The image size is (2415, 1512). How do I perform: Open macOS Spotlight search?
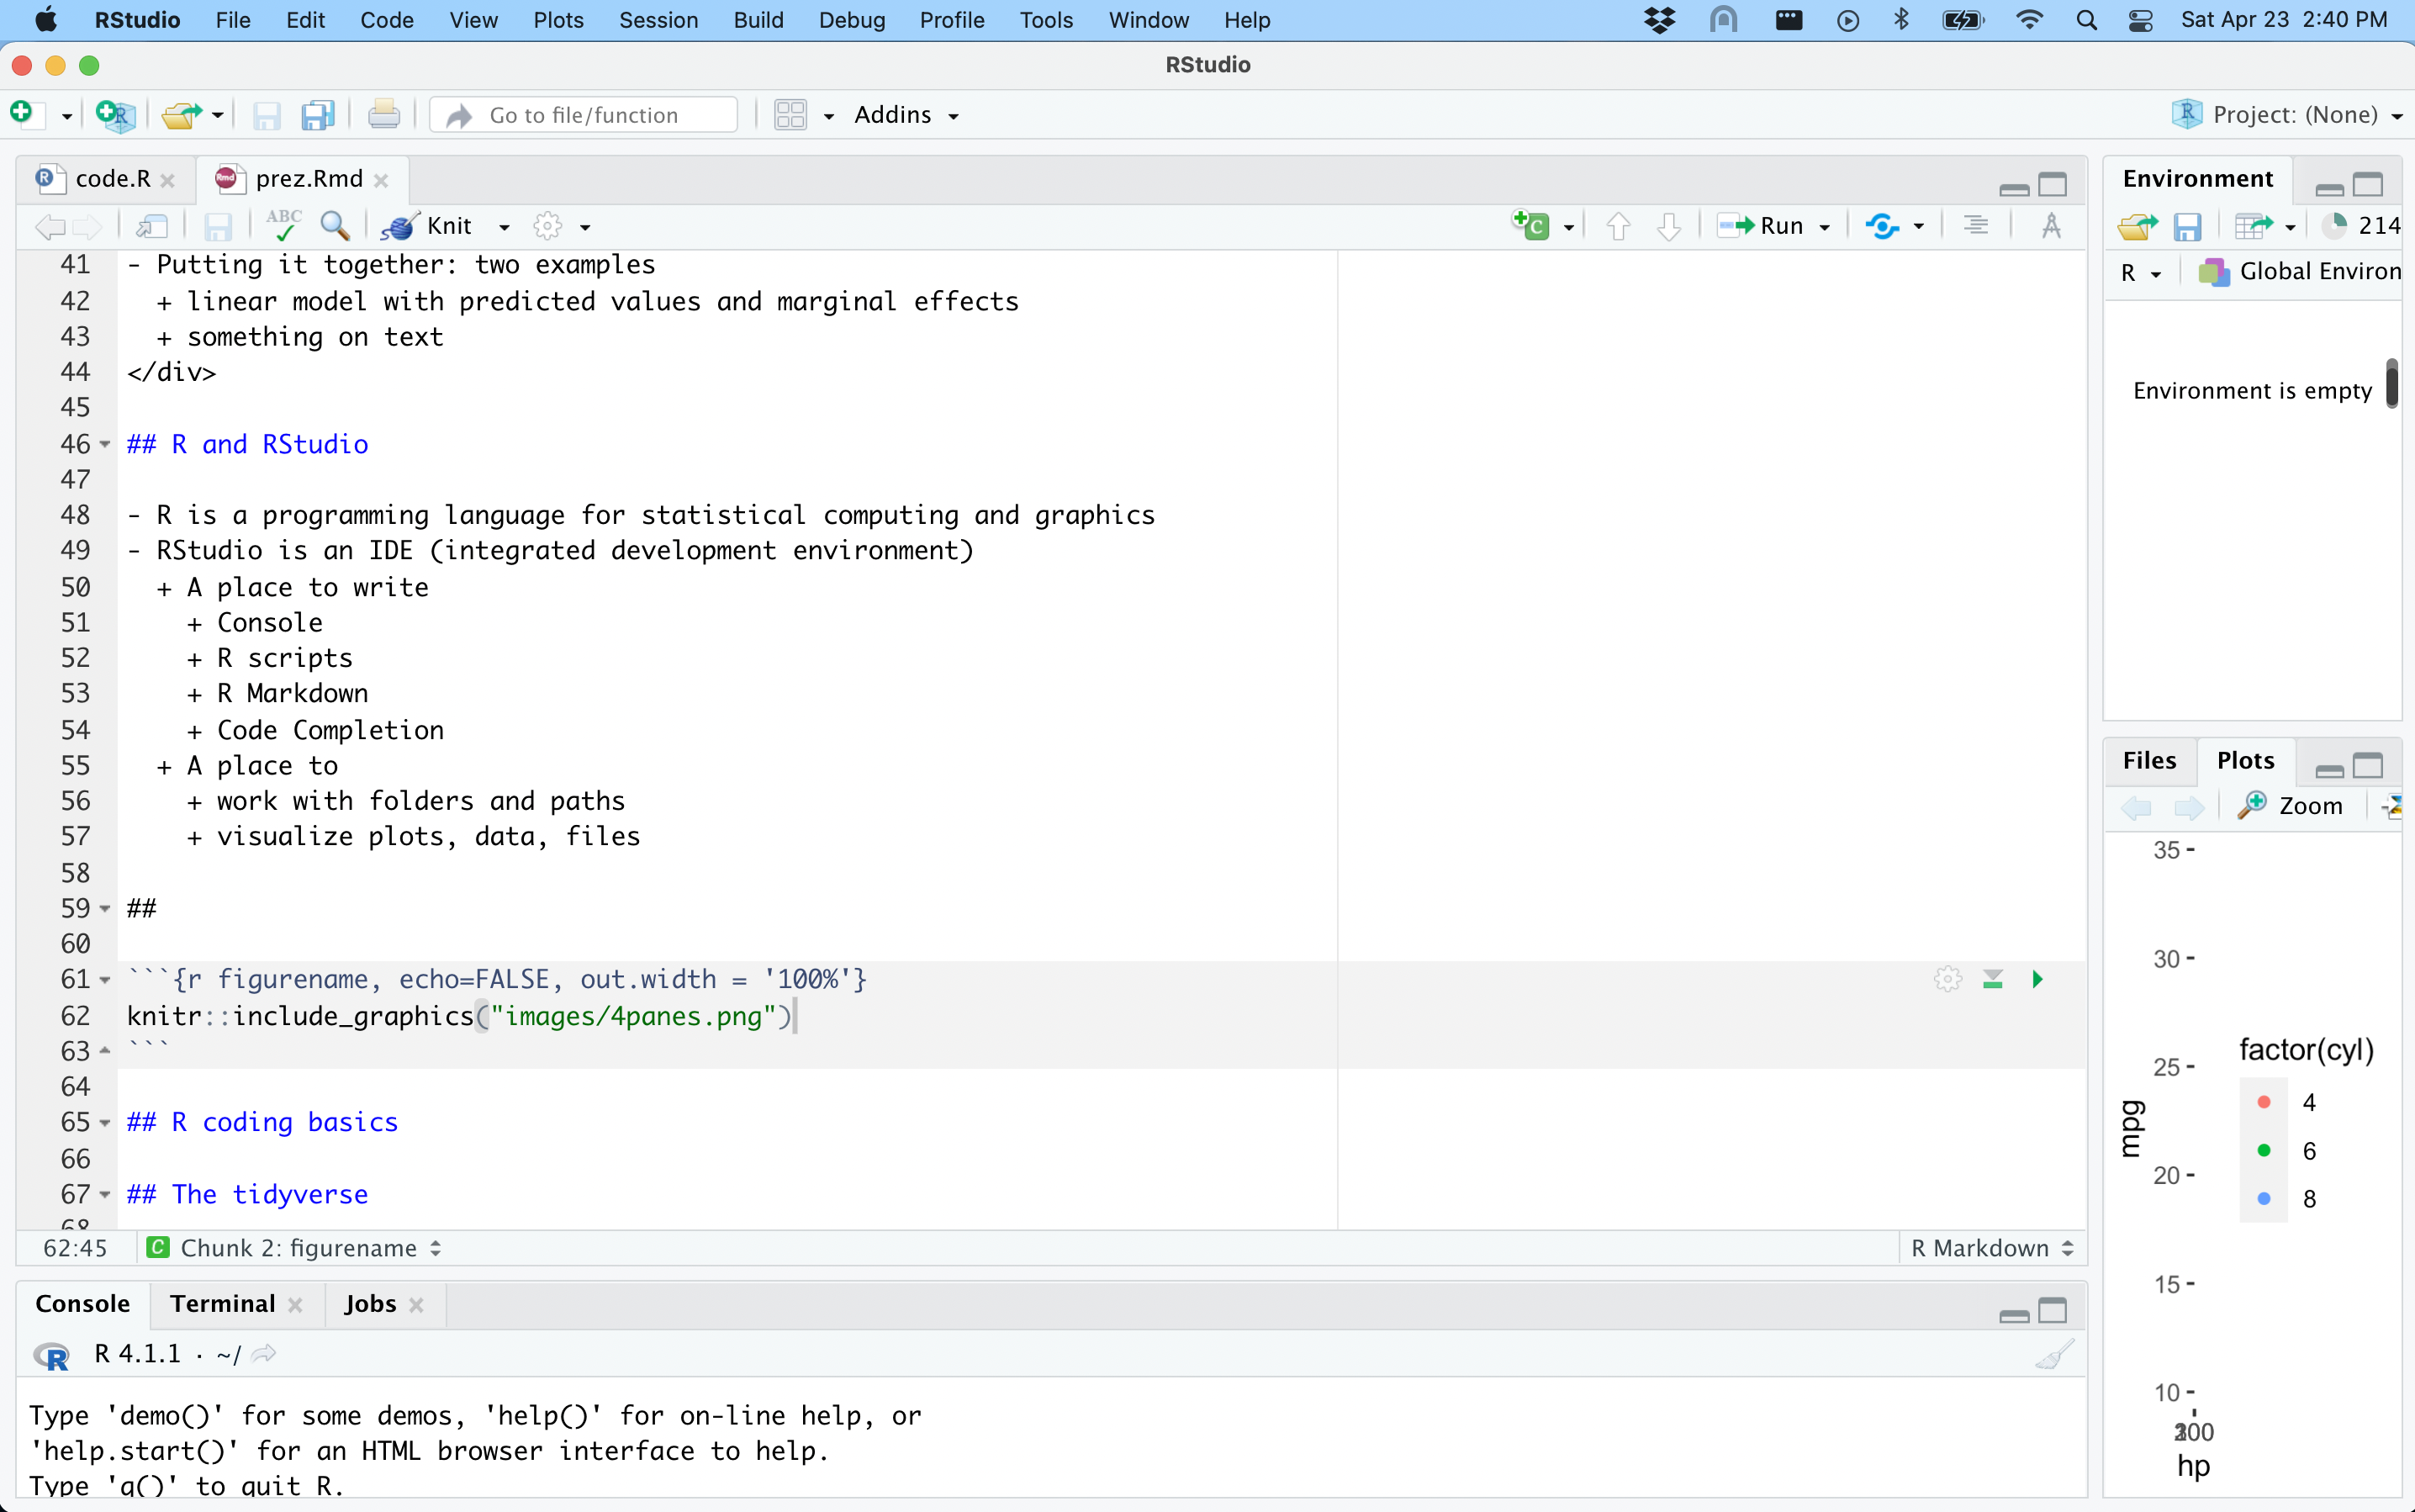click(2086, 20)
